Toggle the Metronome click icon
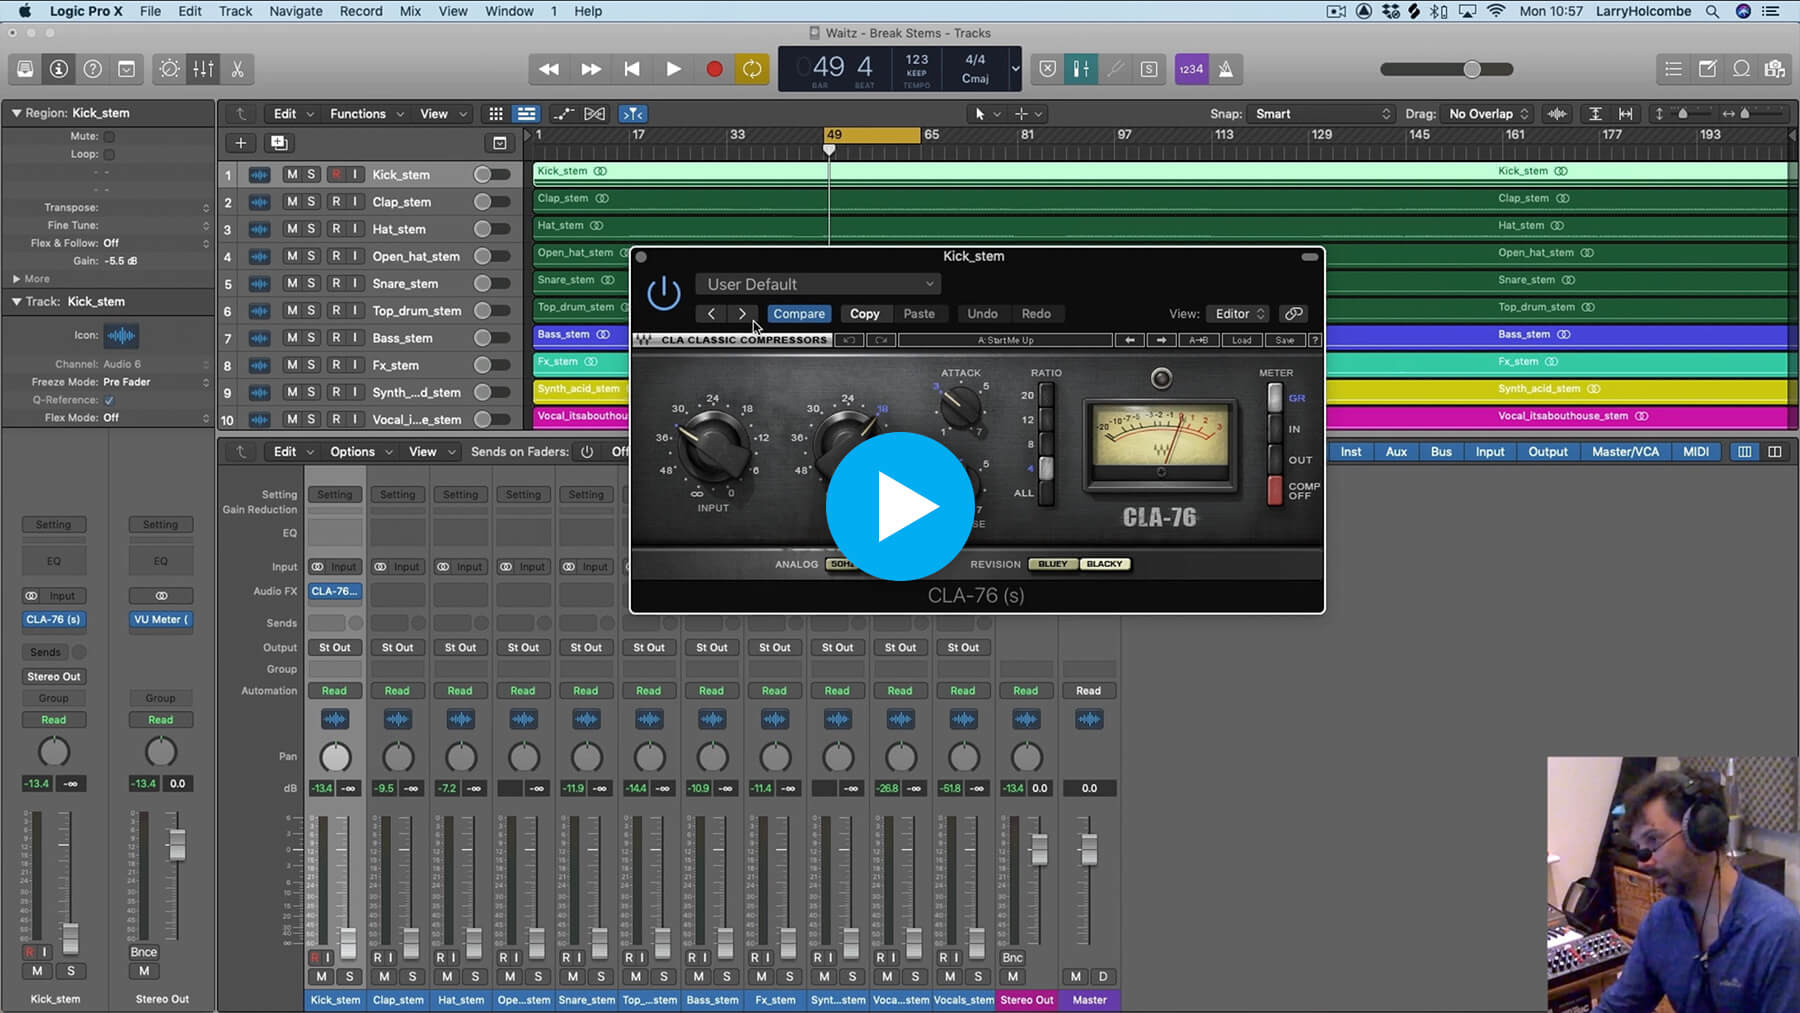This screenshot has width=1800, height=1013. coord(1226,69)
